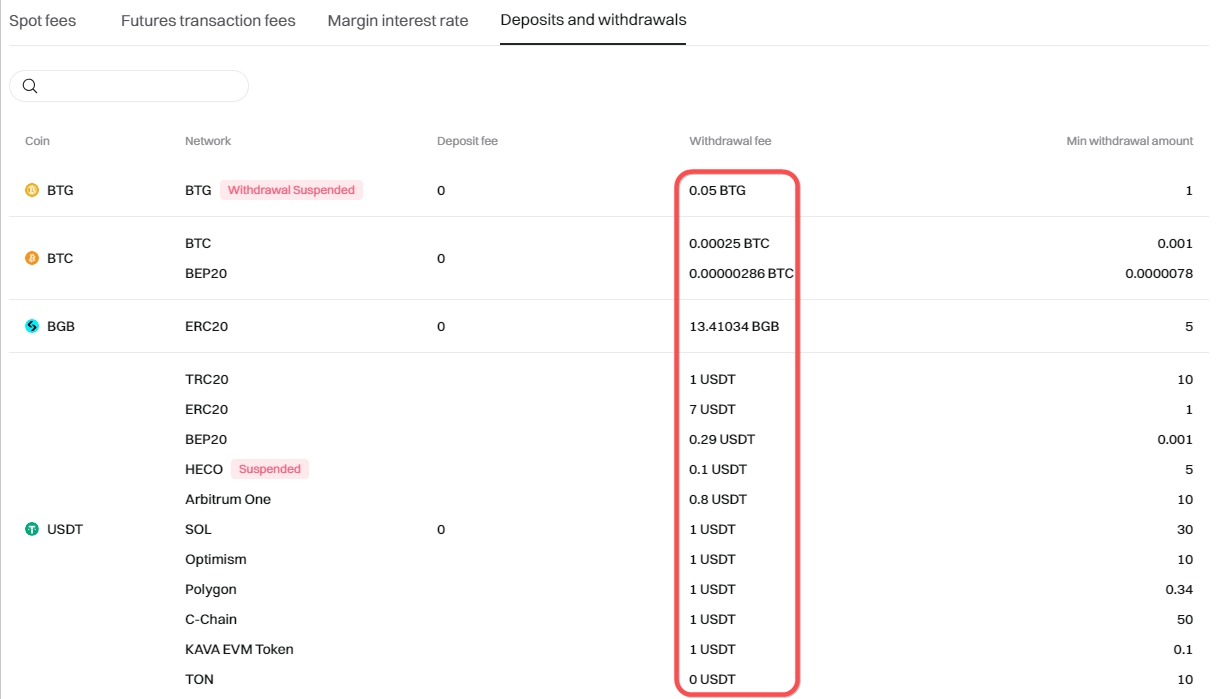Click the C-Chain network row
Screen dimensions: 1218x699
point(211,619)
